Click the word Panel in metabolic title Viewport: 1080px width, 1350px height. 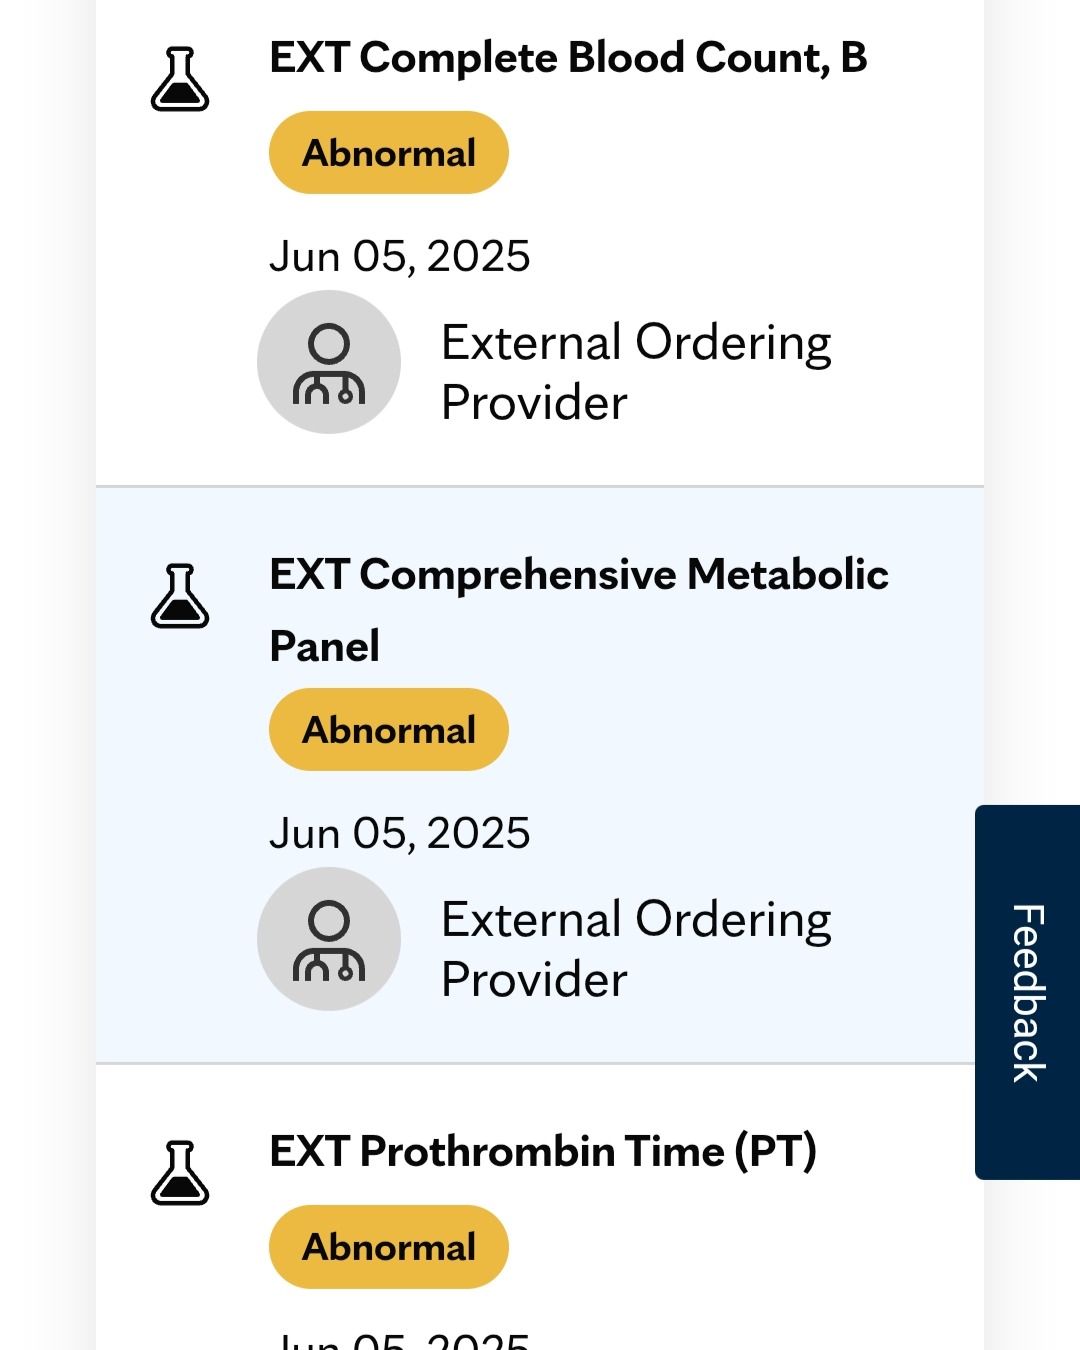(x=325, y=646)
